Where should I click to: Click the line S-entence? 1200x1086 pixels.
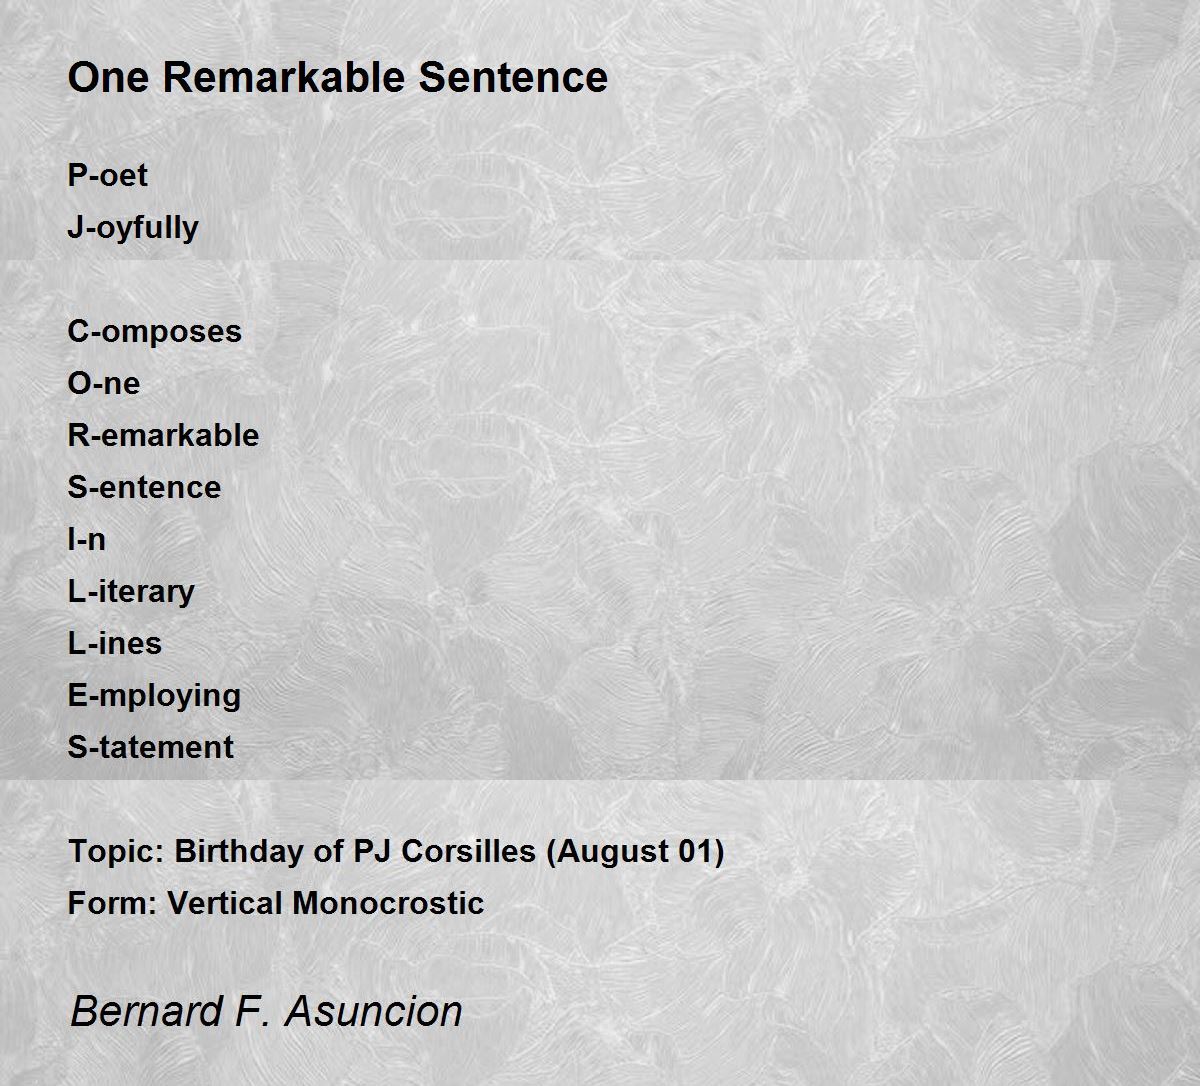pyautogui.click(x=144, y=487)
